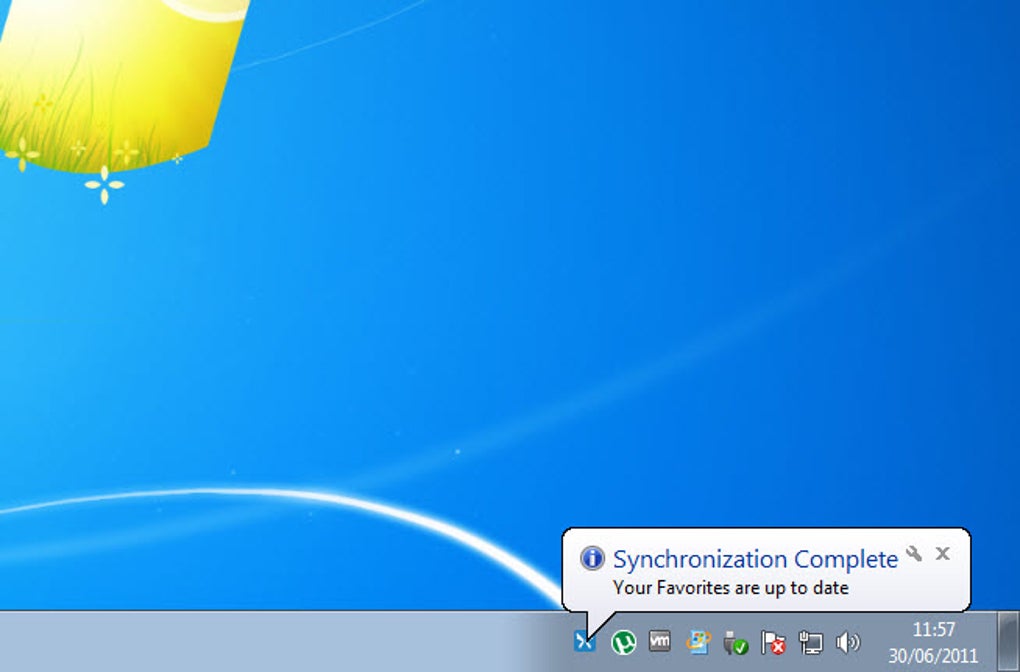This screenshot has height=672, width=1020.
Task: Click the "Synchronization Complete" balloon title
Action: click(x=755, y=559)
